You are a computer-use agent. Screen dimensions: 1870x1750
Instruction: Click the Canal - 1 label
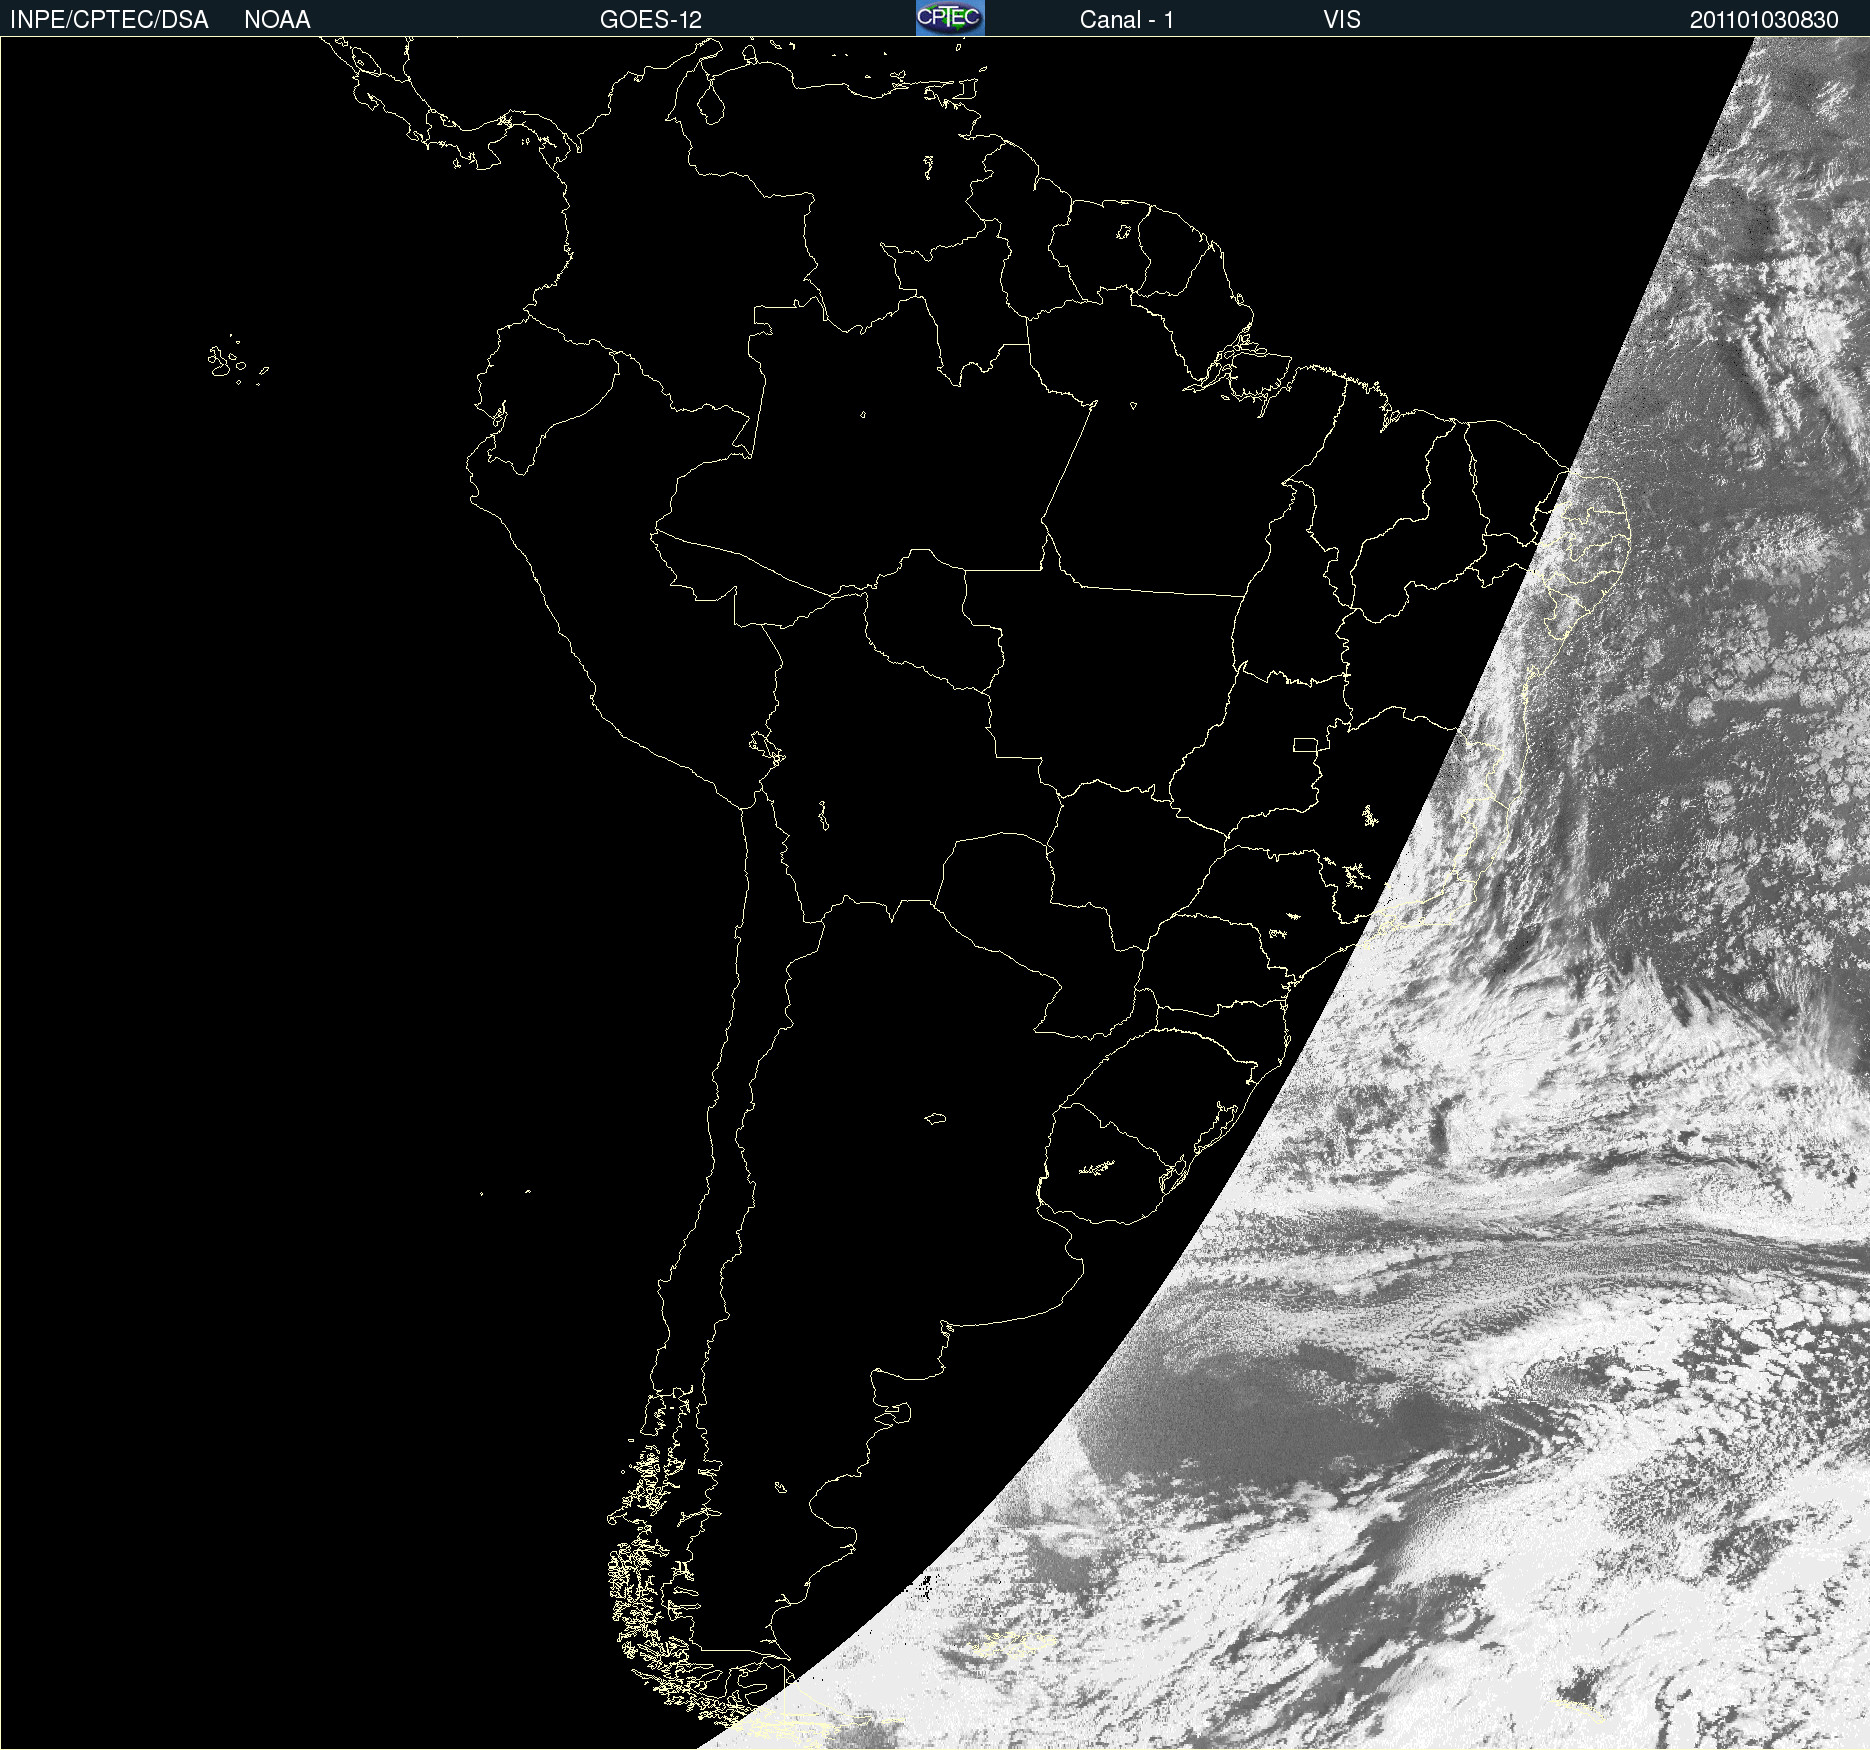pos(1126,20)
